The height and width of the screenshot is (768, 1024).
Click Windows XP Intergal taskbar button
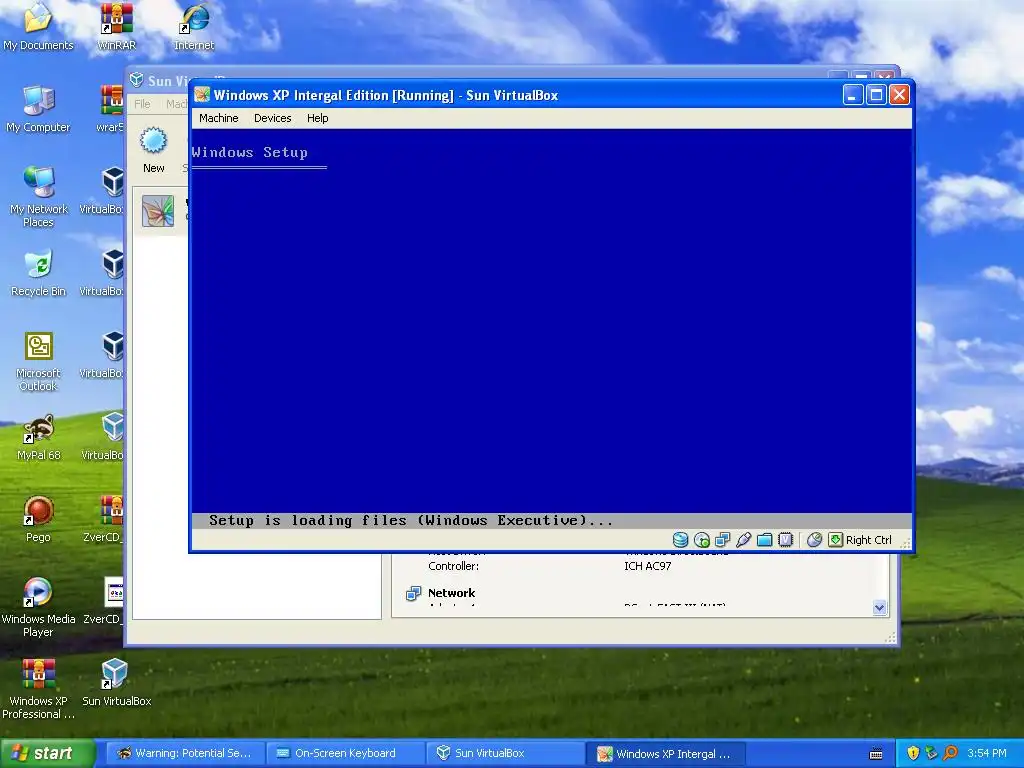tap(665, 753)
